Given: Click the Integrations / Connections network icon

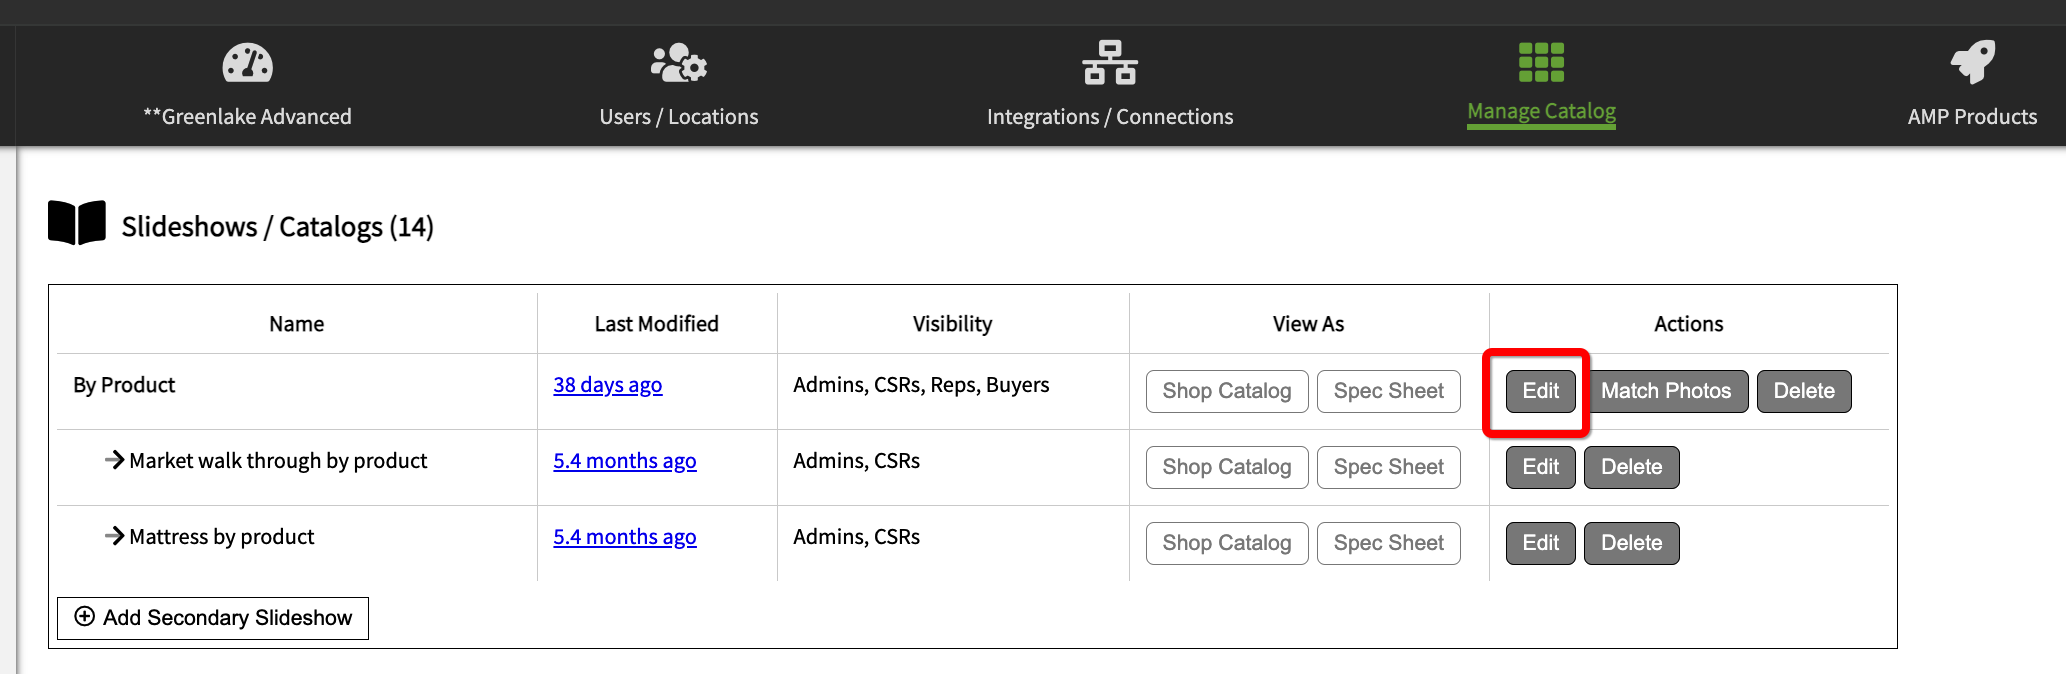Looking at the screenshot, I should point(1109,63).
